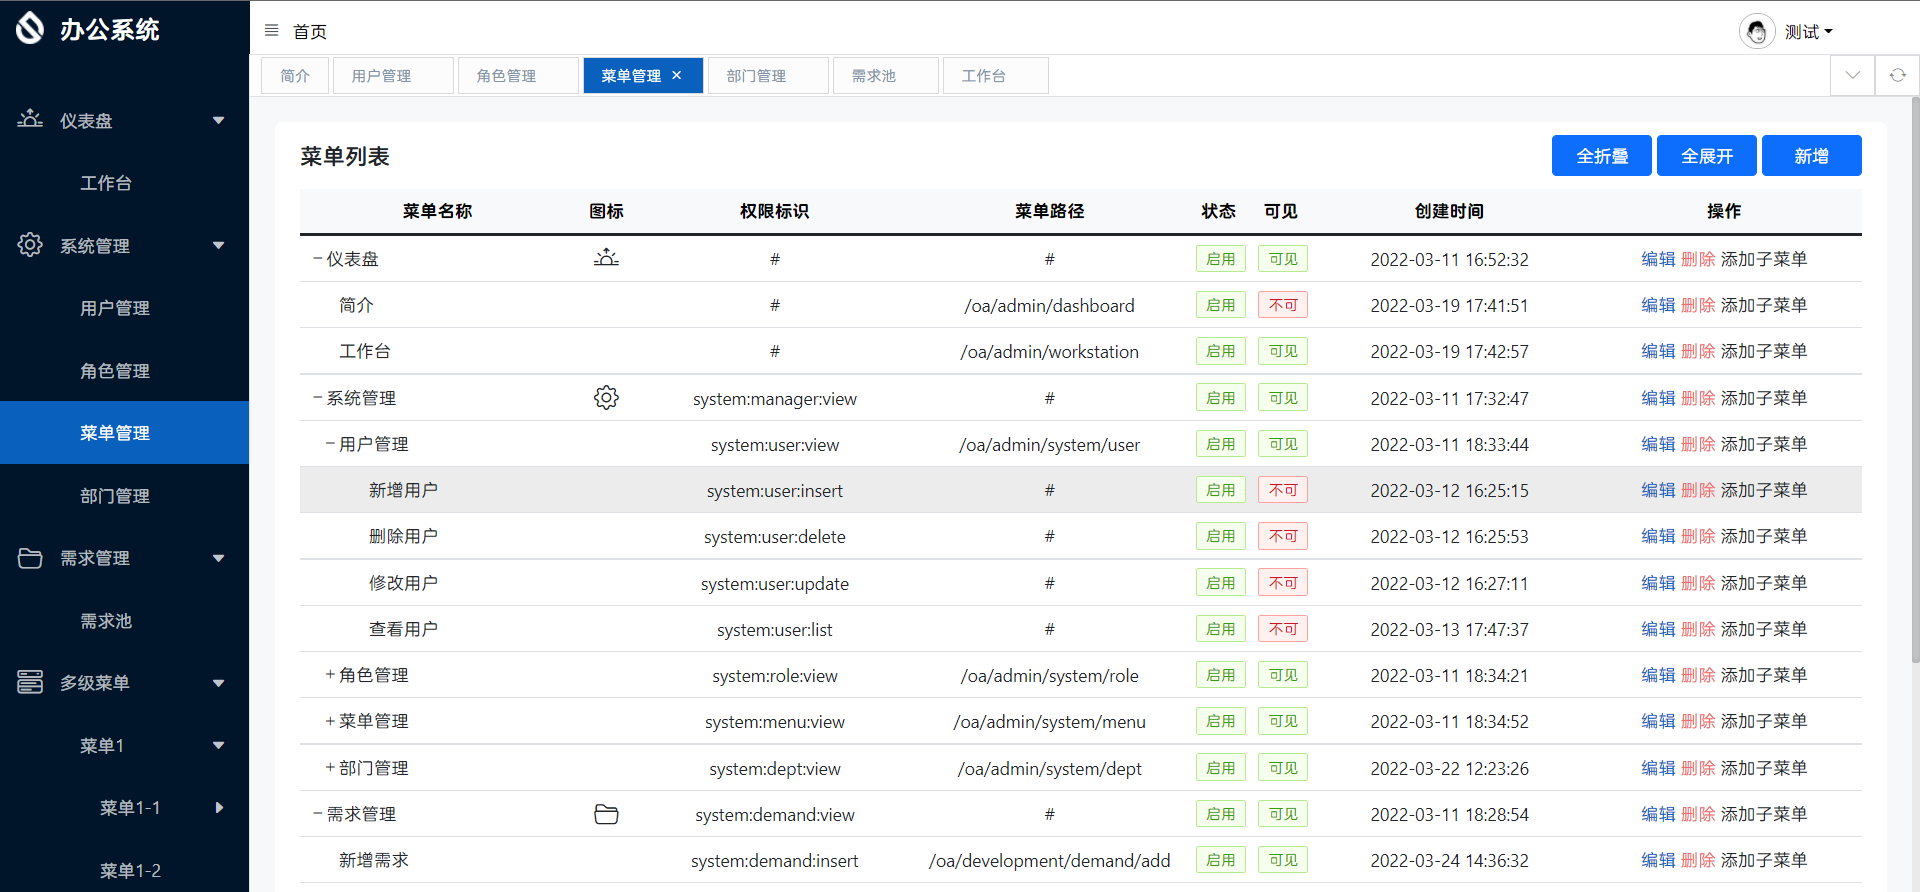Click the /oa/admin/workstation path cell

tap(1049, 352)
